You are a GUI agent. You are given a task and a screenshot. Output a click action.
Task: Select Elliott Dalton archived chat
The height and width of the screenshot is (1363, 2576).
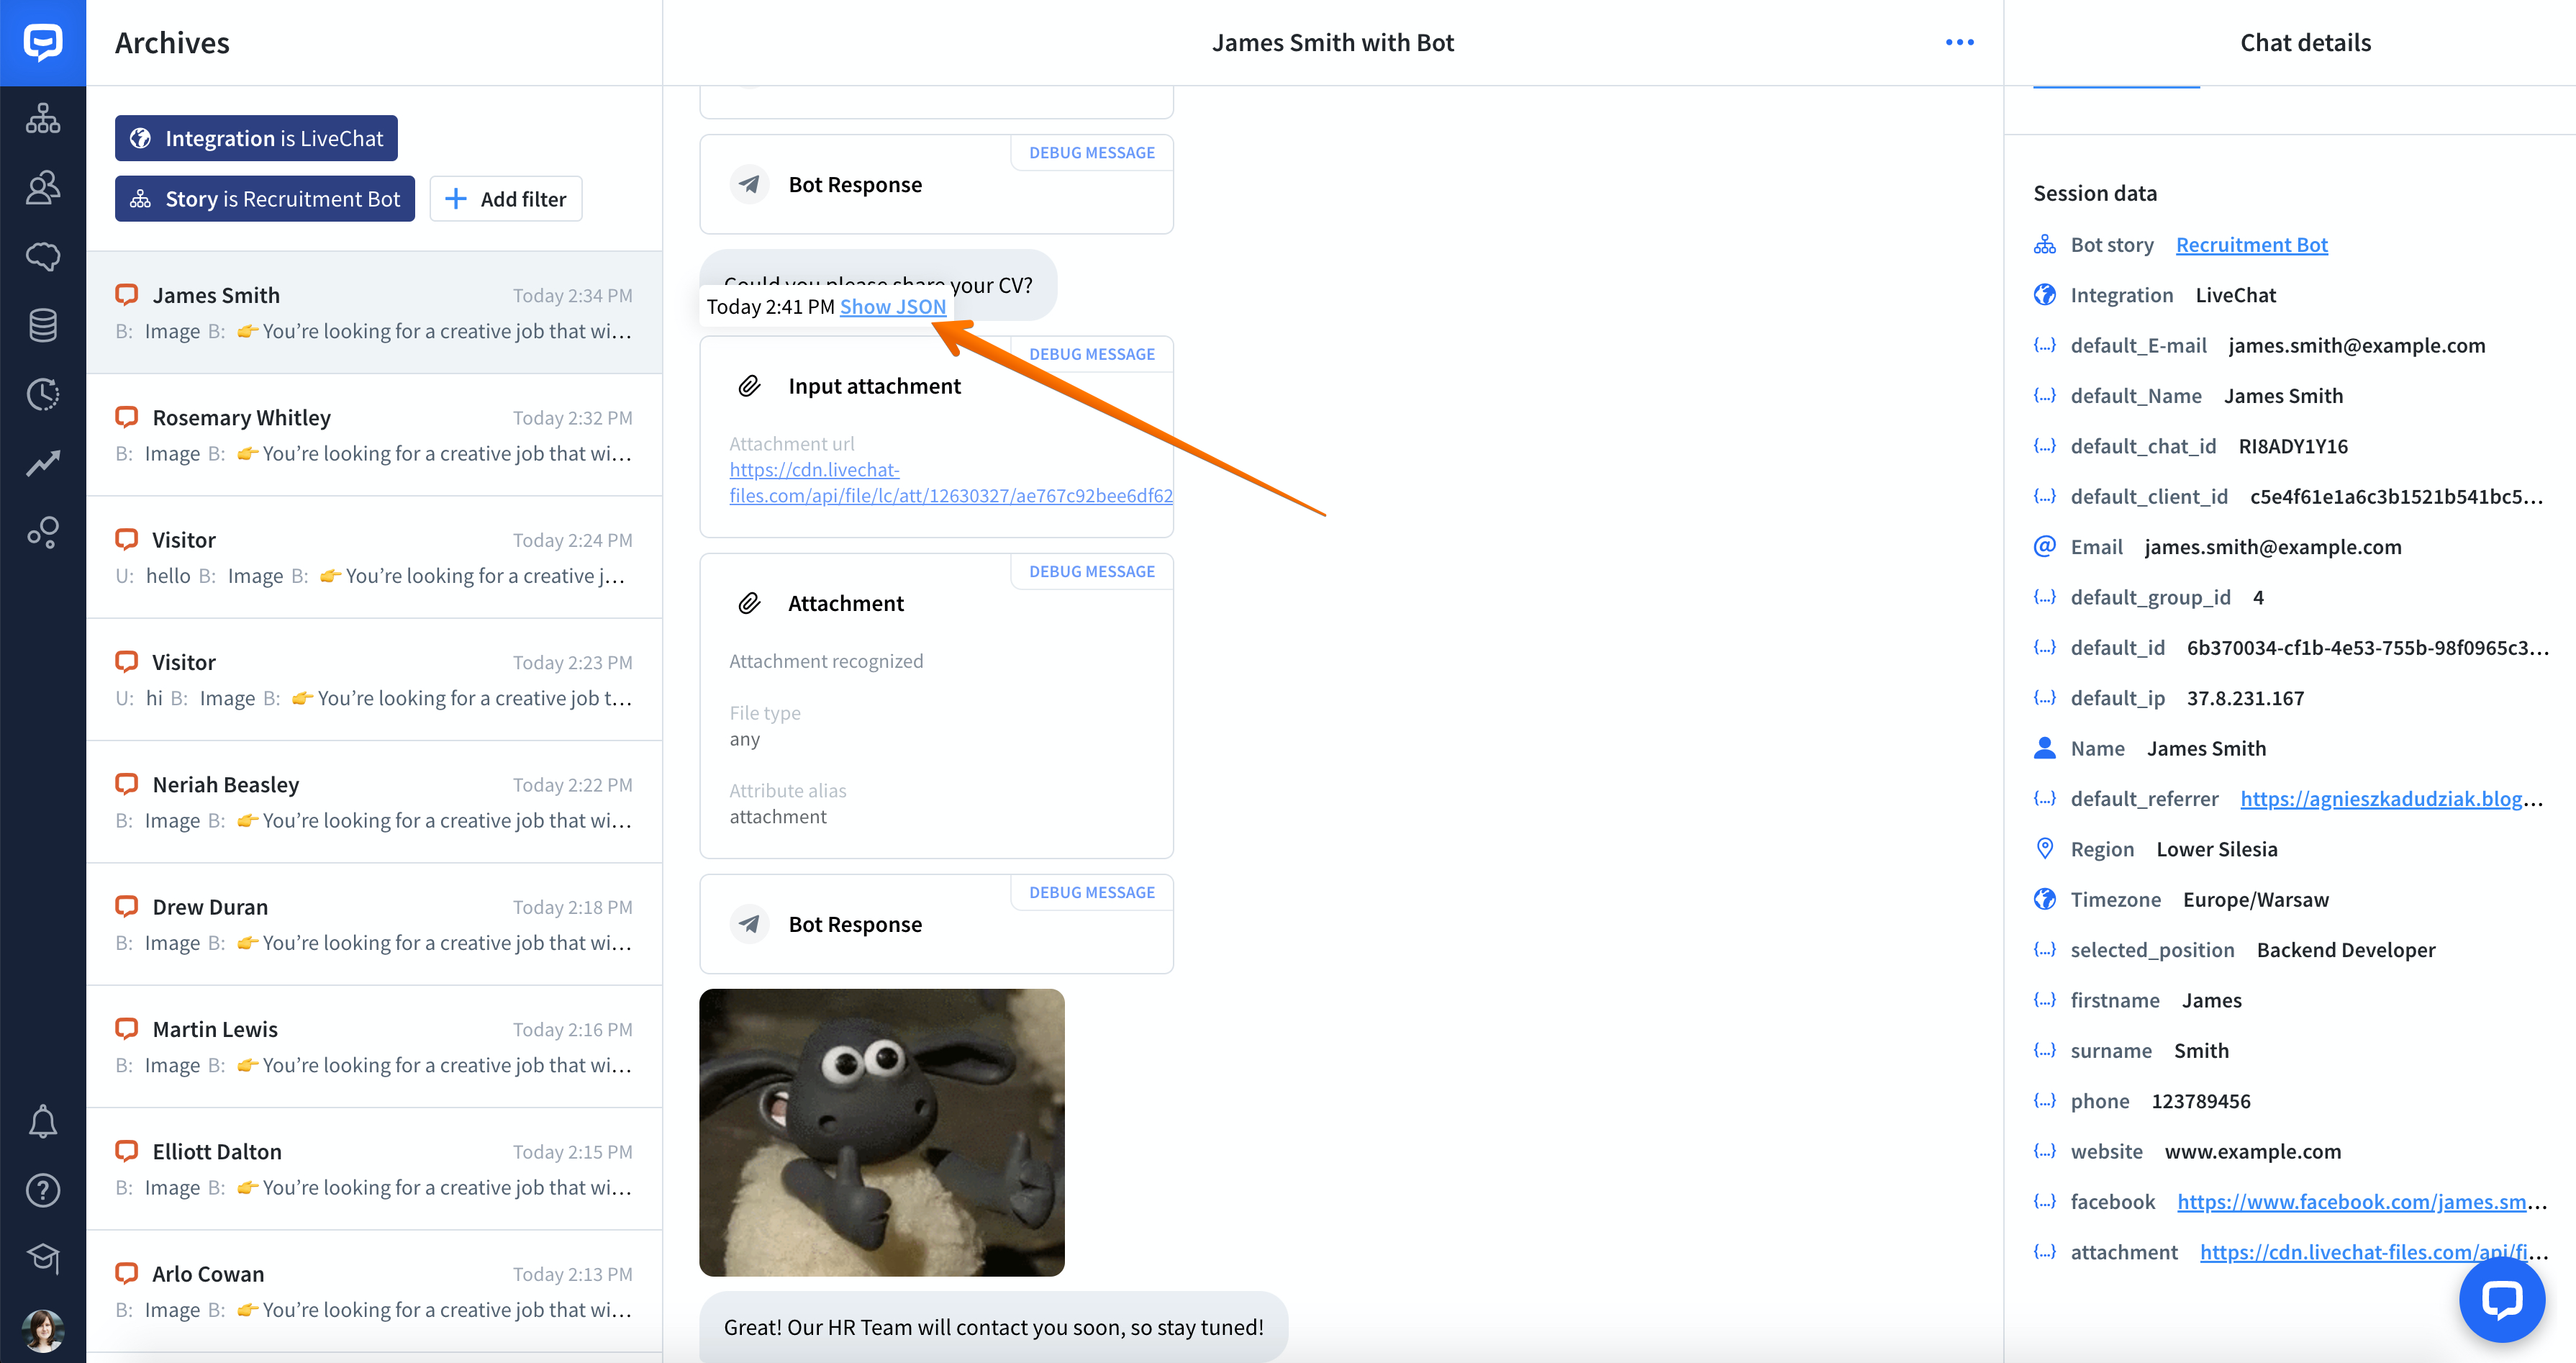coord(374,1169)
